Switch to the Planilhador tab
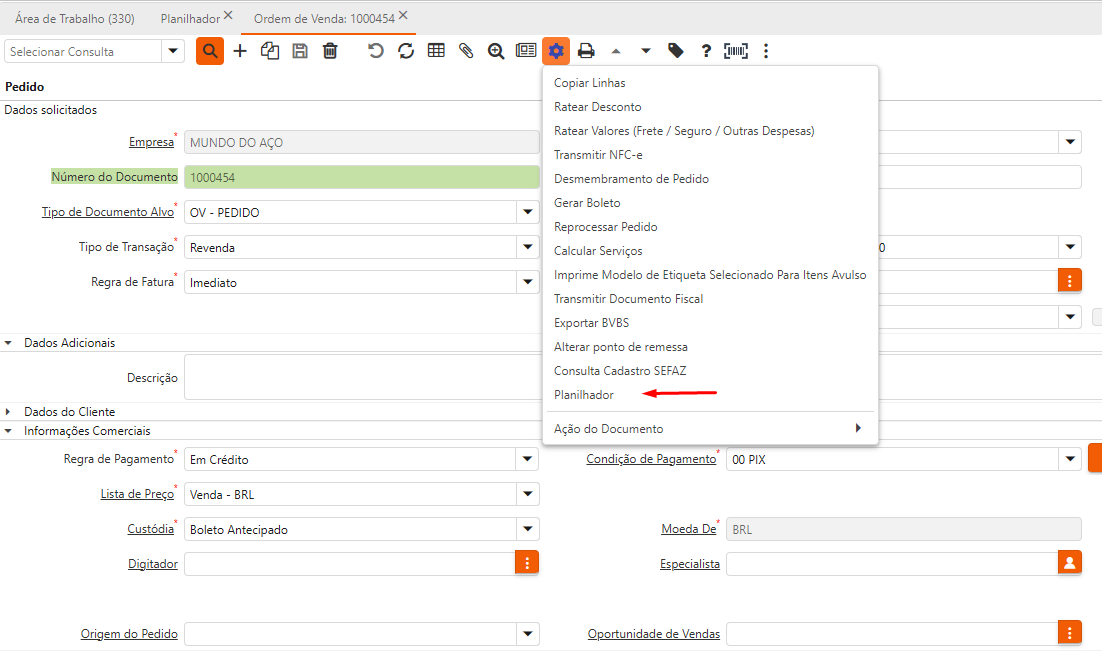This screenshot has height=654, width=1102. (190, 18)
